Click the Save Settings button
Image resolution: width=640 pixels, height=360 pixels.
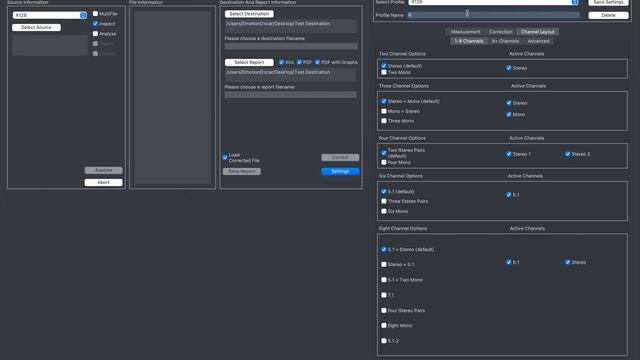pos(608,2)
